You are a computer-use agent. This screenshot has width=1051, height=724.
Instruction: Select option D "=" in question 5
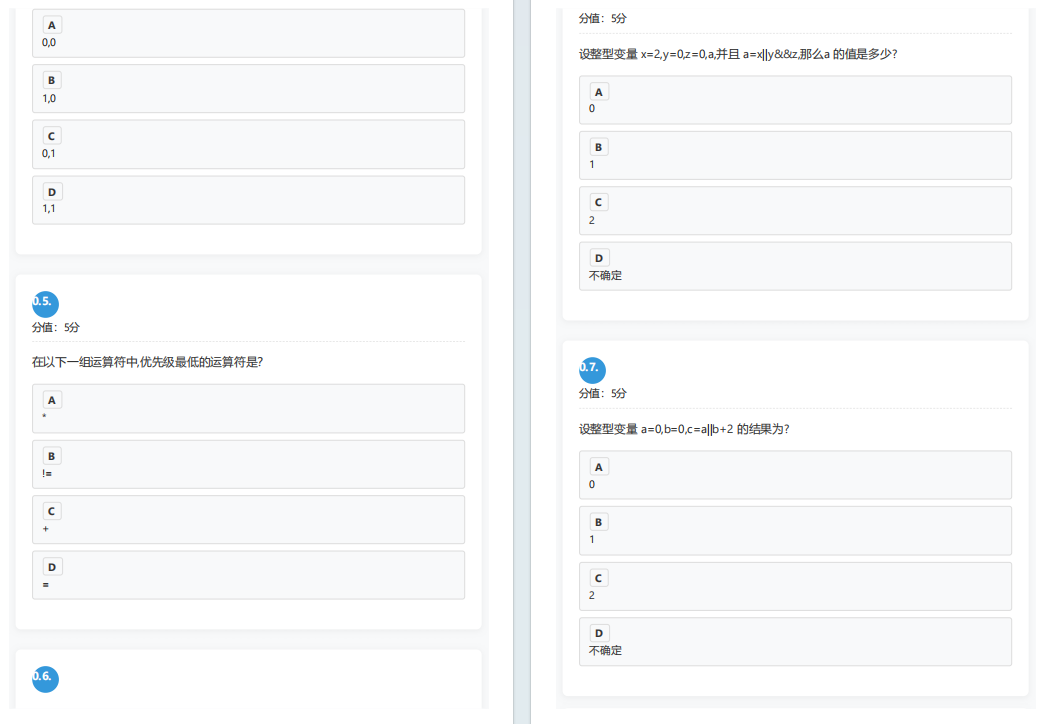point(248,575)
